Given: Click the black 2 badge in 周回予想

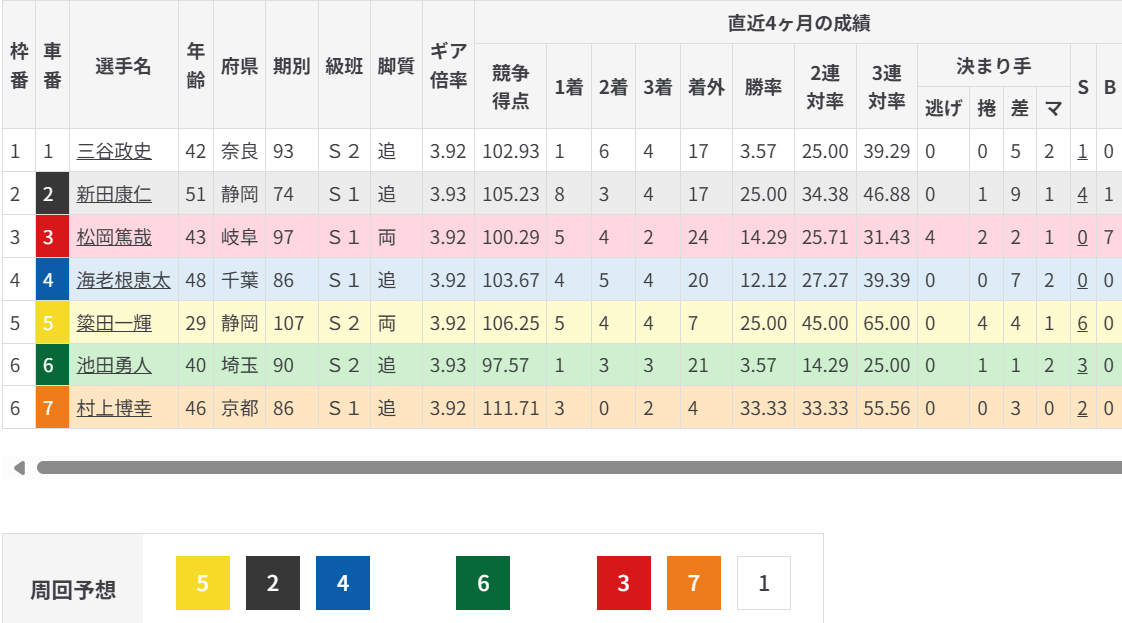Looking at the screenshot, I should click(x=273, y=583).
